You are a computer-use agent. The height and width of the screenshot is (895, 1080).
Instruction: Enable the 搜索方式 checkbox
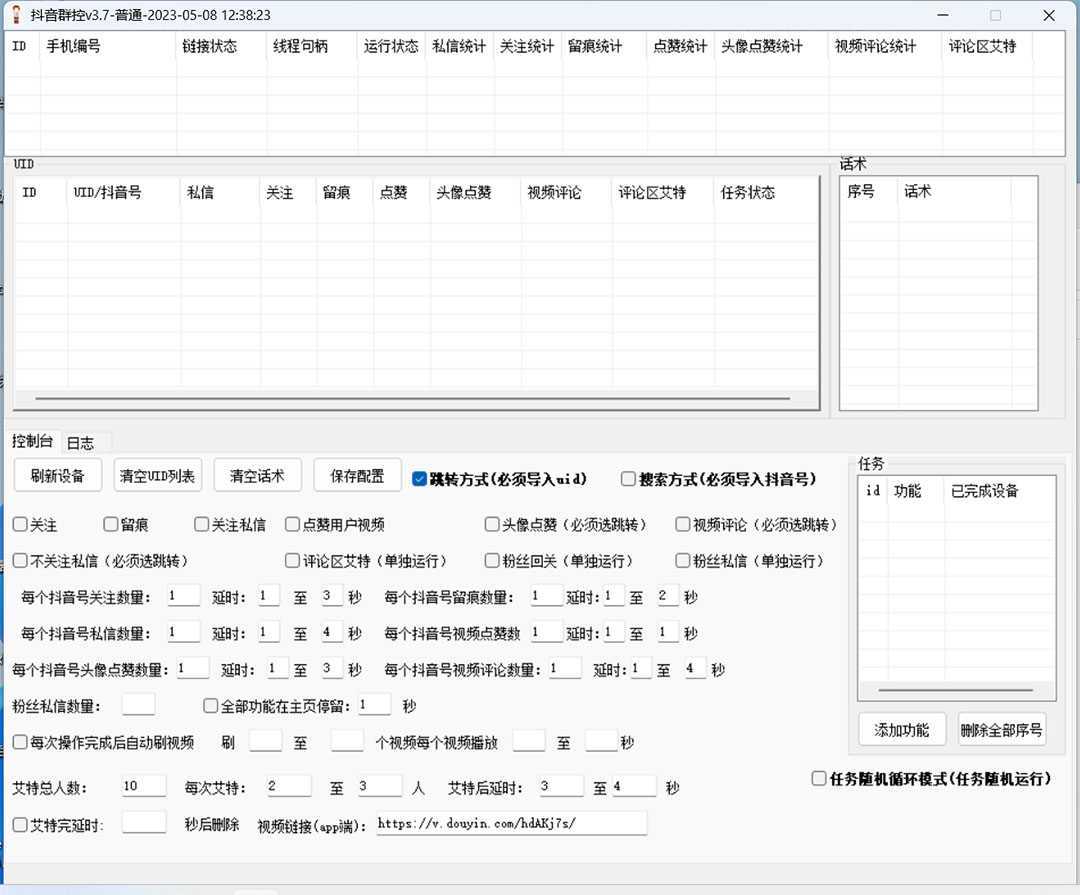[x=628, y=479]
